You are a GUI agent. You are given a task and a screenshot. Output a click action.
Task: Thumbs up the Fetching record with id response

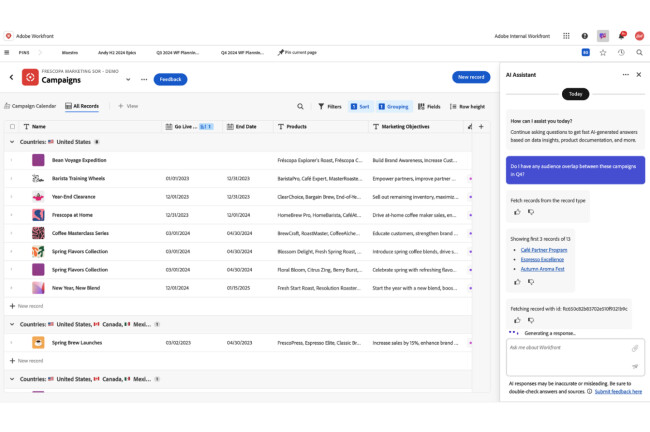tap(517, 320)
